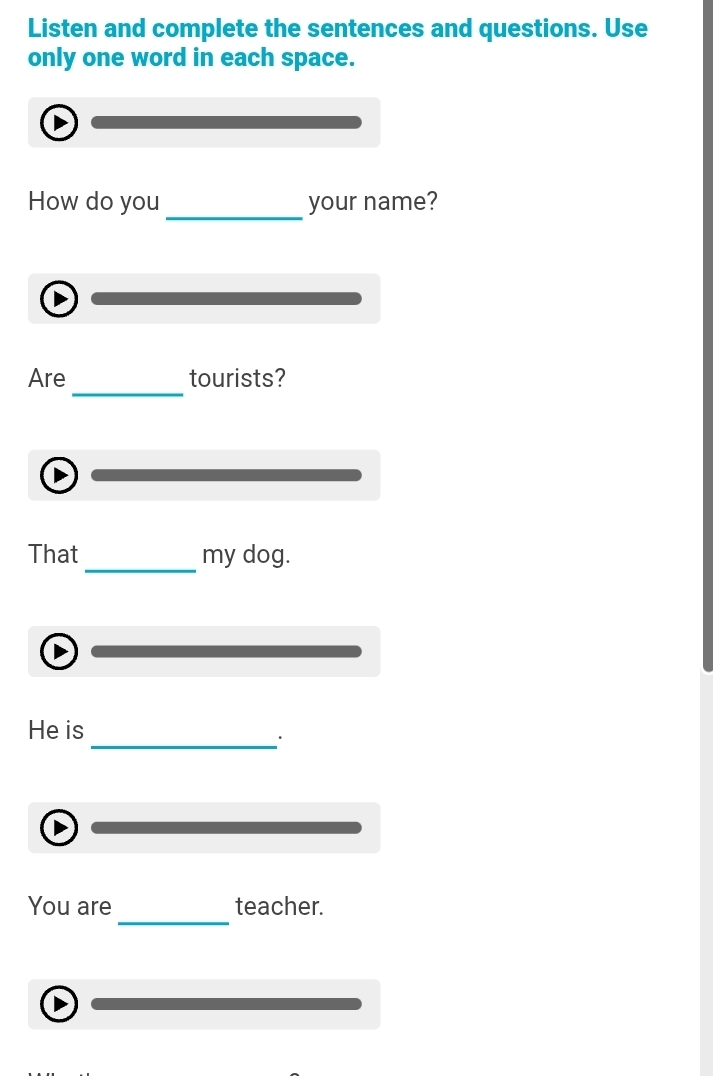
Task: Seek audio bar above 'That ... my dog'
Action: [226, 475]
